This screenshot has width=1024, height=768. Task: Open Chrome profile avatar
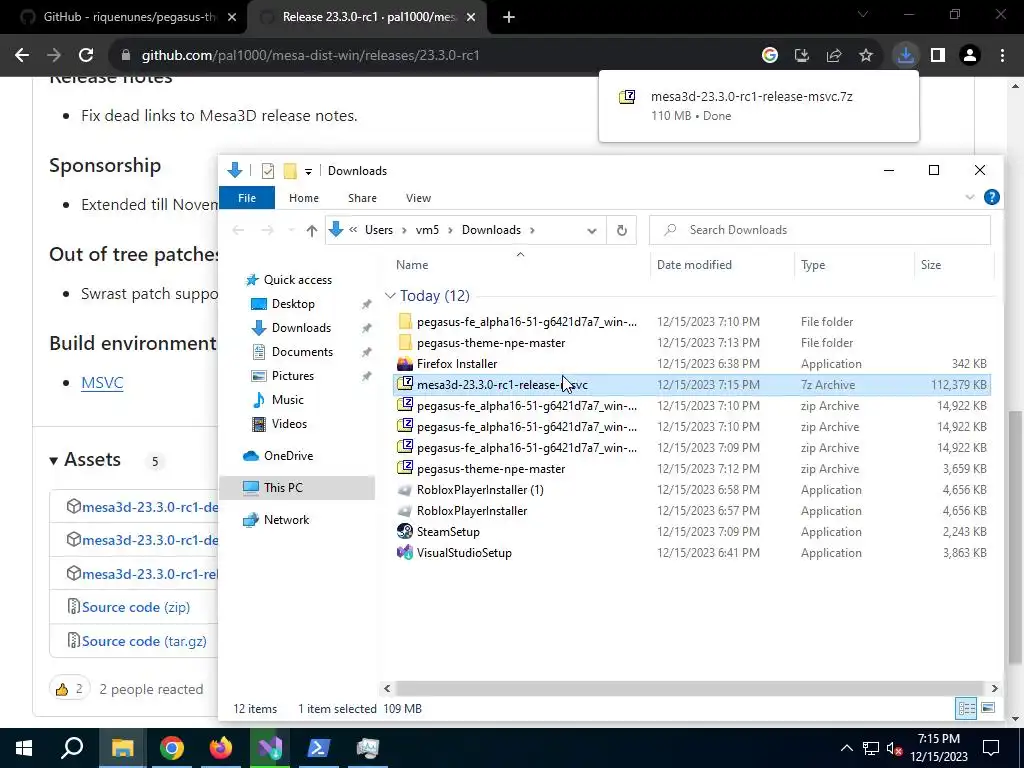pos(970,56)
